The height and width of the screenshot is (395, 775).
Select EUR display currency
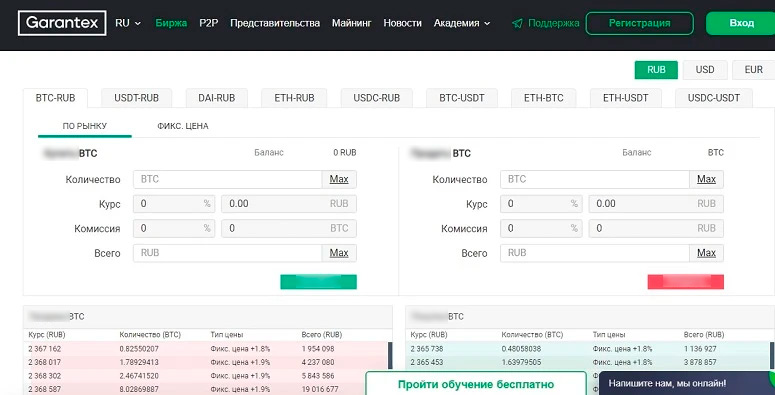click(753, 70)
